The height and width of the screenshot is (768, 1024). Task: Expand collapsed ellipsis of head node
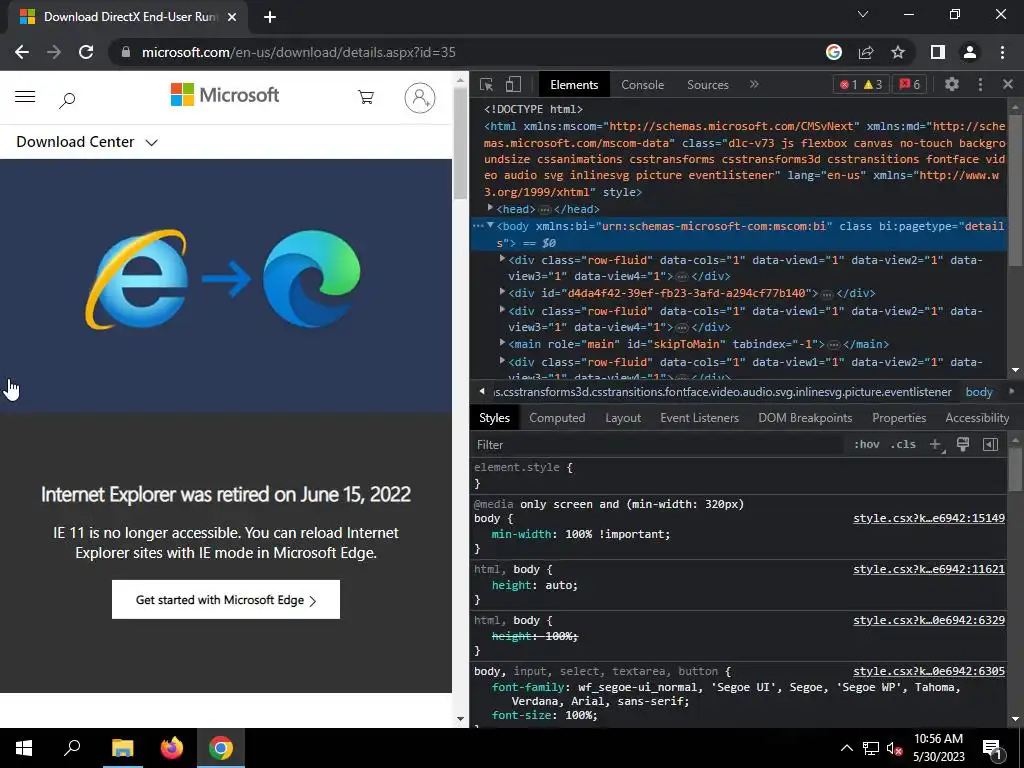coord(545,210)
